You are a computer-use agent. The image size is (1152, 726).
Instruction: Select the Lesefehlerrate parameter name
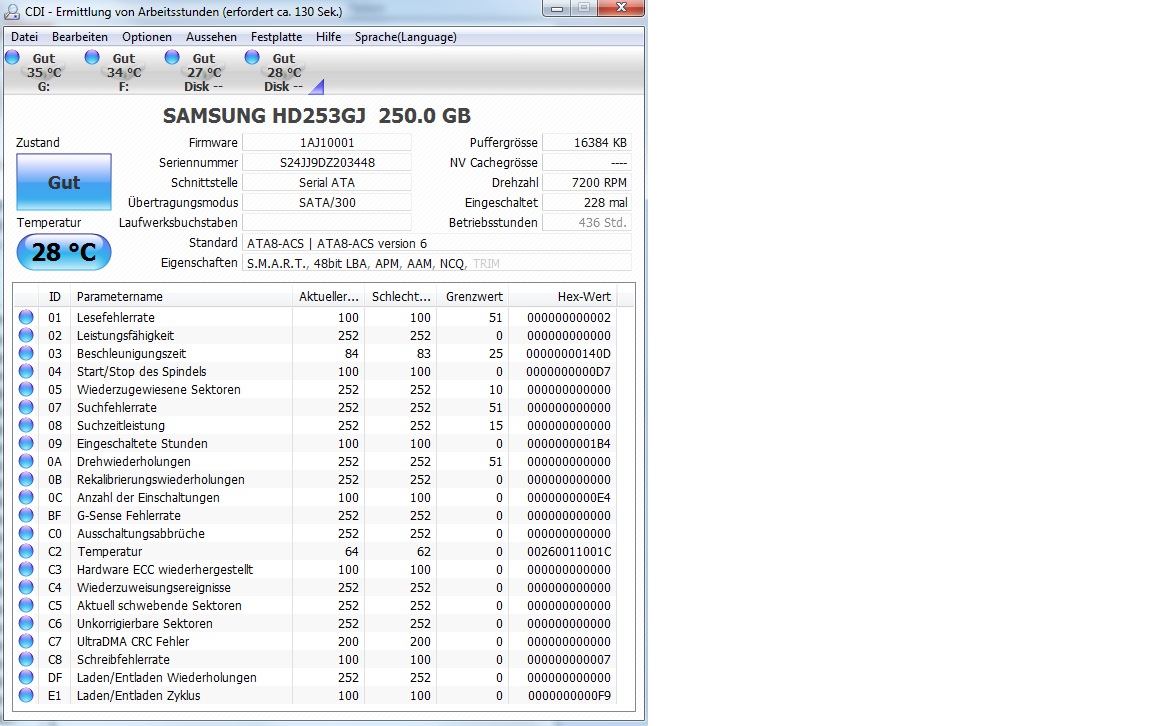point(115,317)
